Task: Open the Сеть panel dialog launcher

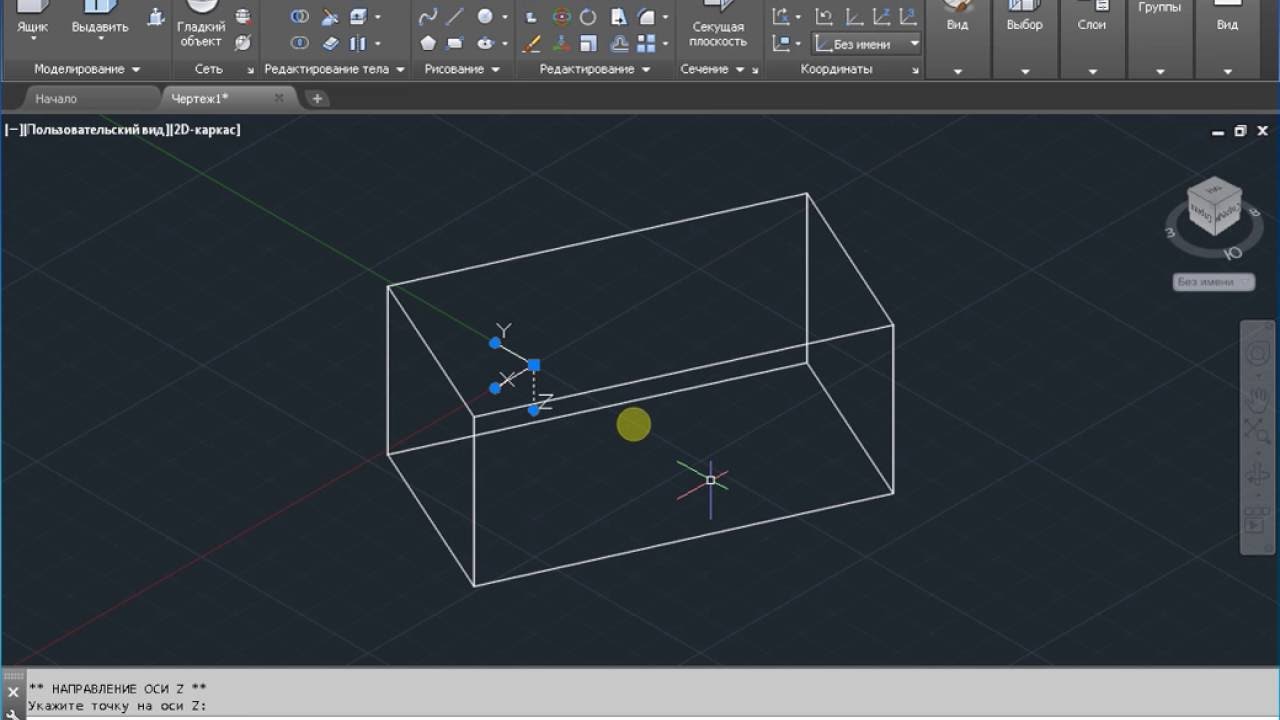Action: pyautogui.click(x=250, y=70)
